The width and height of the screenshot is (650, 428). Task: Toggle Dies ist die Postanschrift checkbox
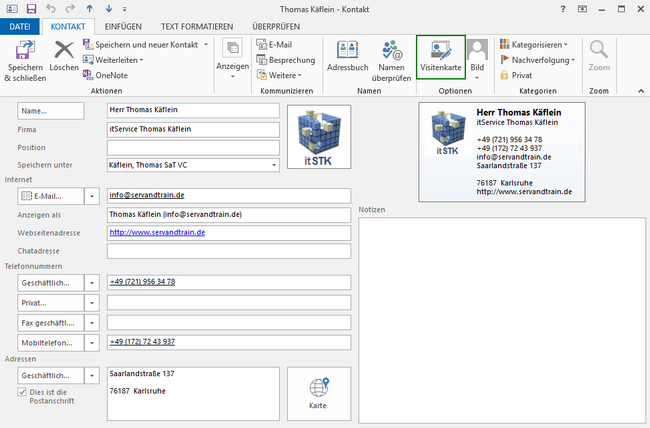point(22,392)
